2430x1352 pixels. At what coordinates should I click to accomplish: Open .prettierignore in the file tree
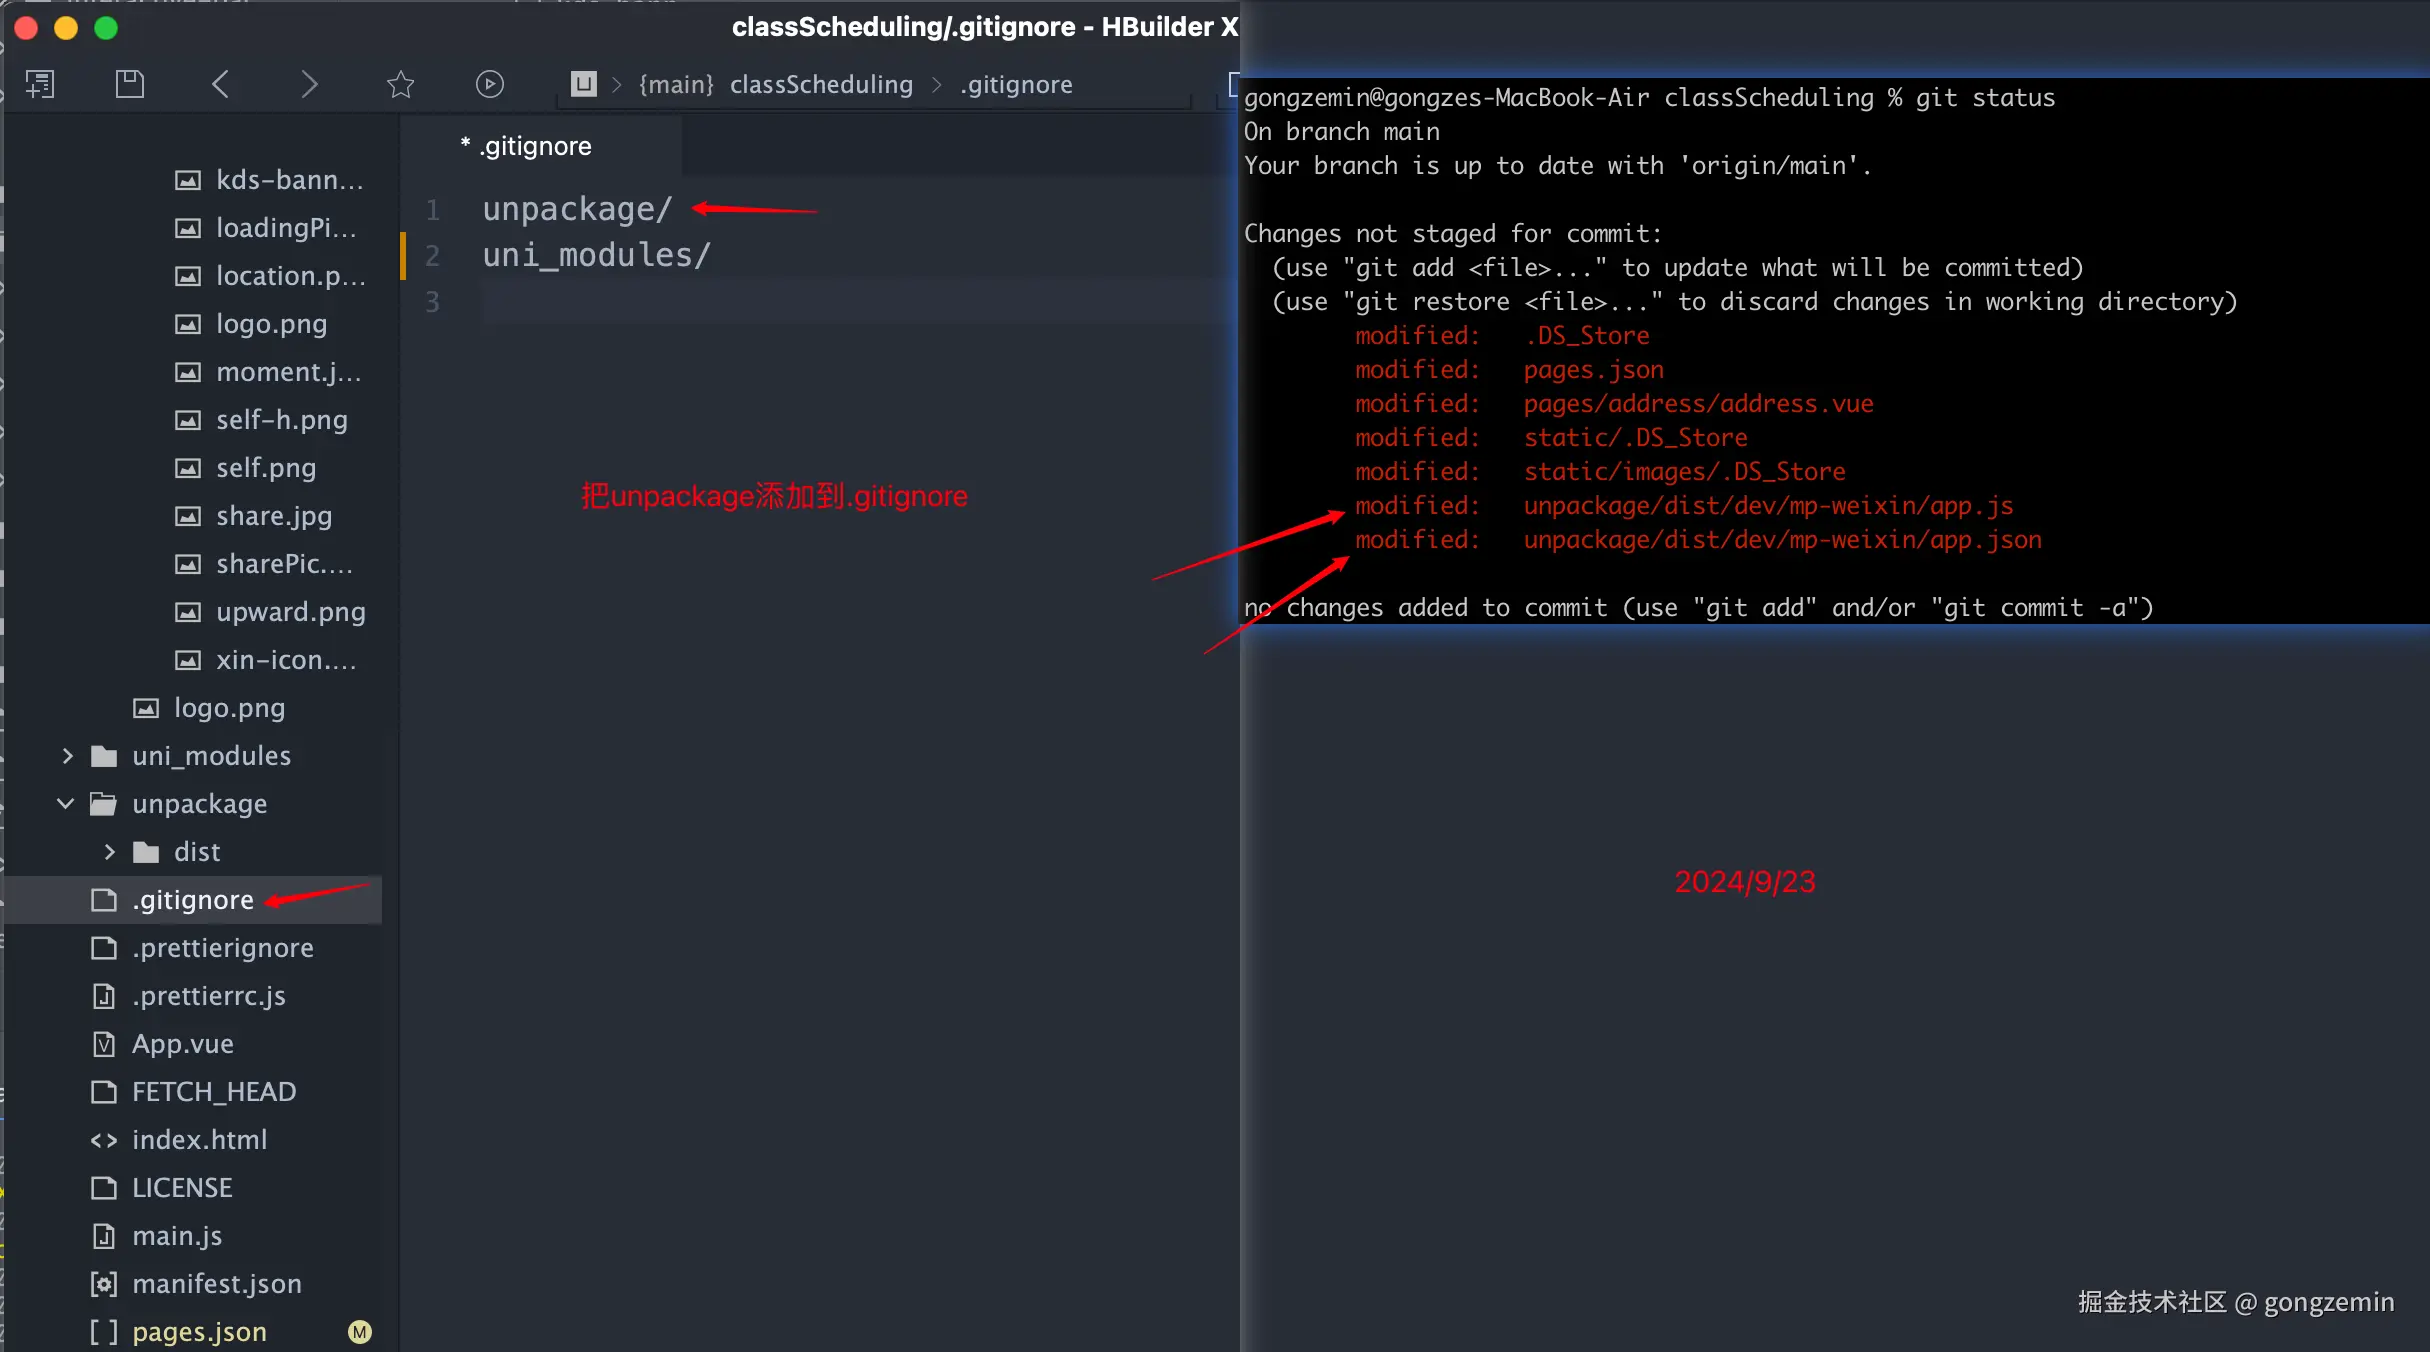pos(222,948)
